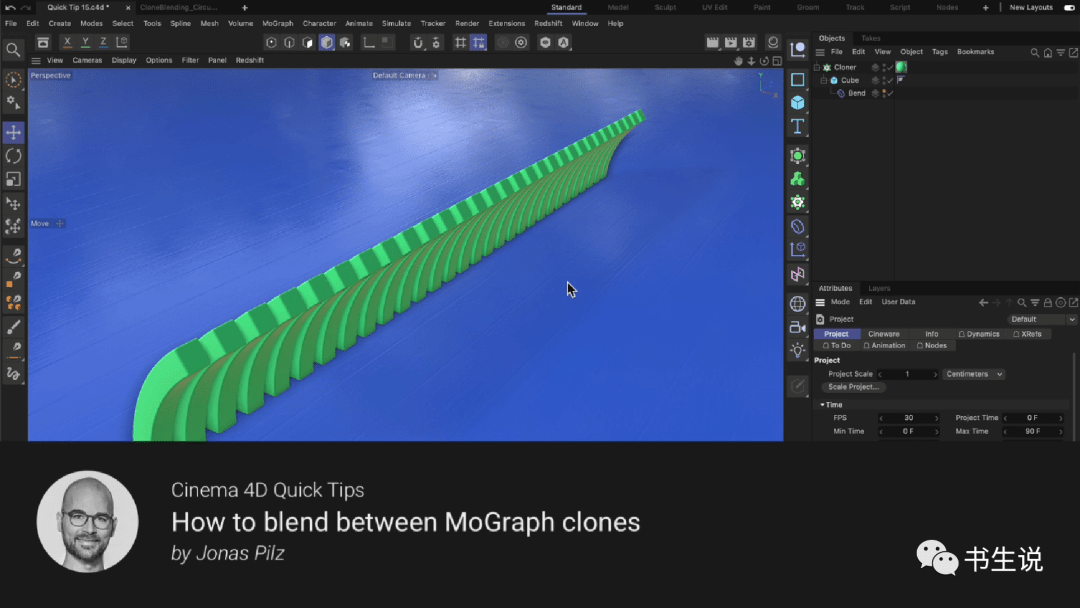
Task: Open the Simulate menu
Action: point(396,23)
